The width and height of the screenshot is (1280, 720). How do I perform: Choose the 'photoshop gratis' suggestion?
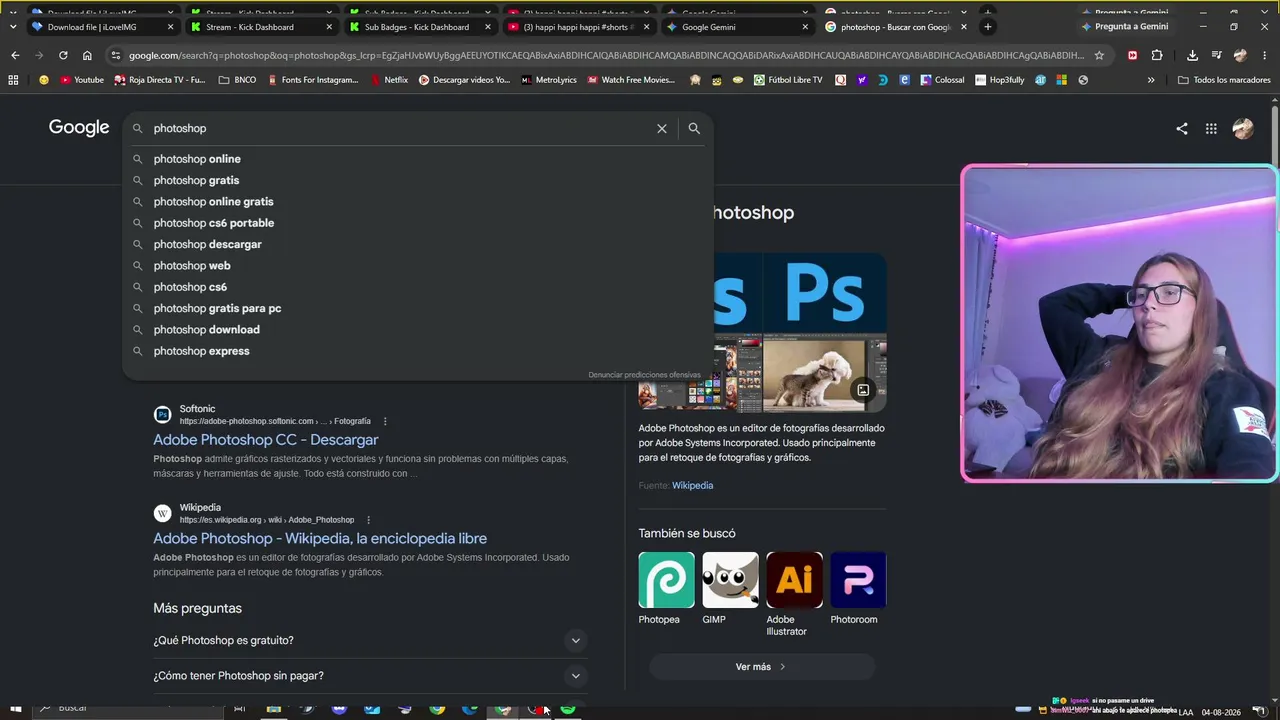tap(418, 180)
